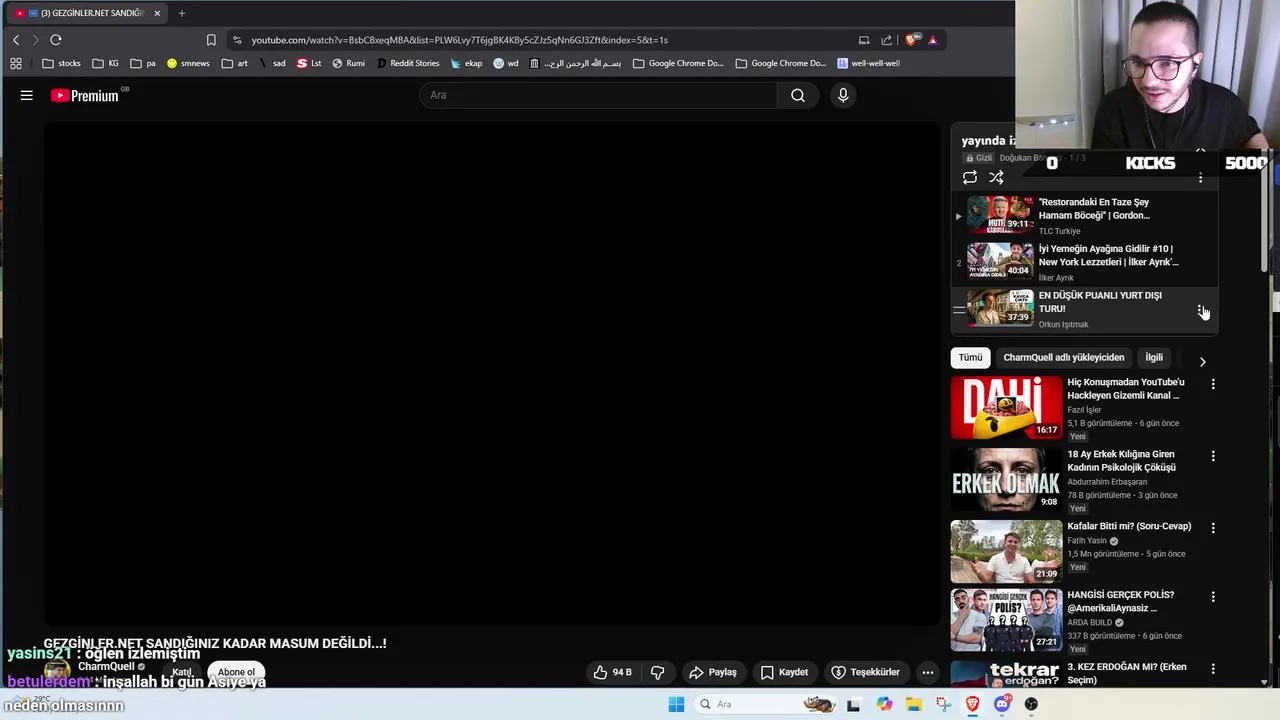Open the YouTube hamburger guide menu
This screenshot has width=1280, height=720.
[27, 96]
